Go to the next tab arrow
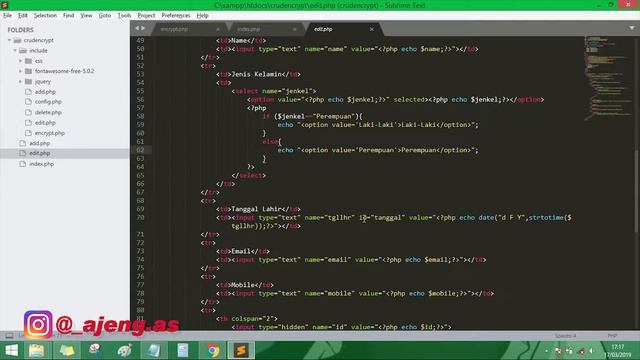 click(x=143, y=28)
